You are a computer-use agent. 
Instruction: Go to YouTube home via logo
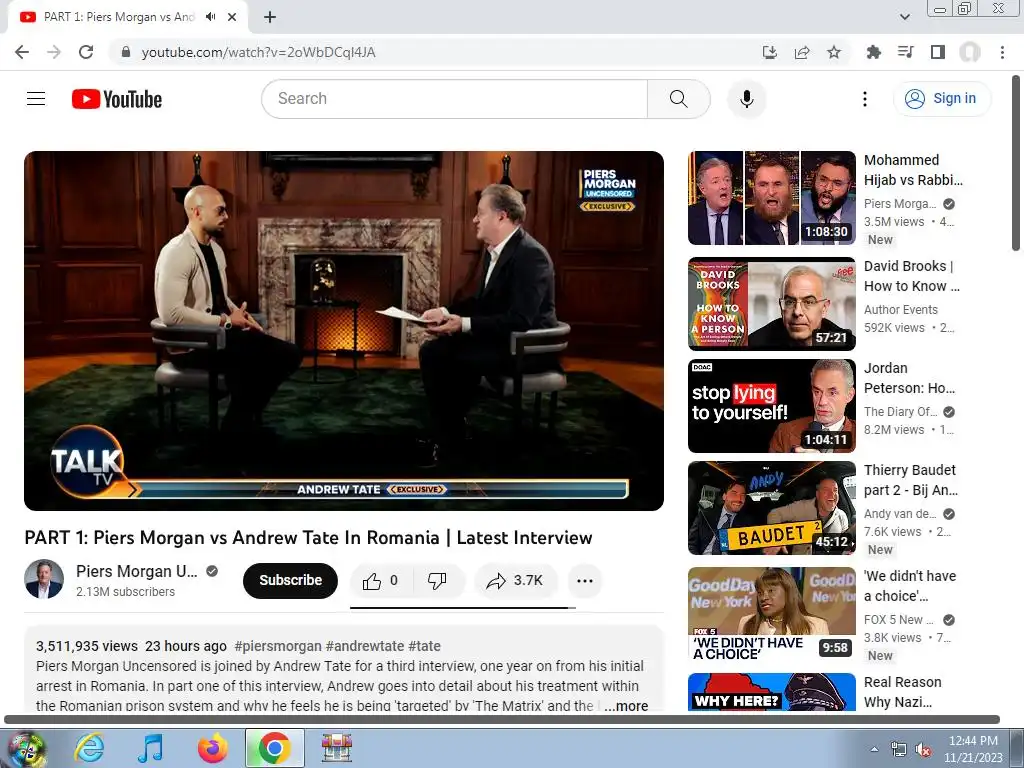click(x=117, y=99)
